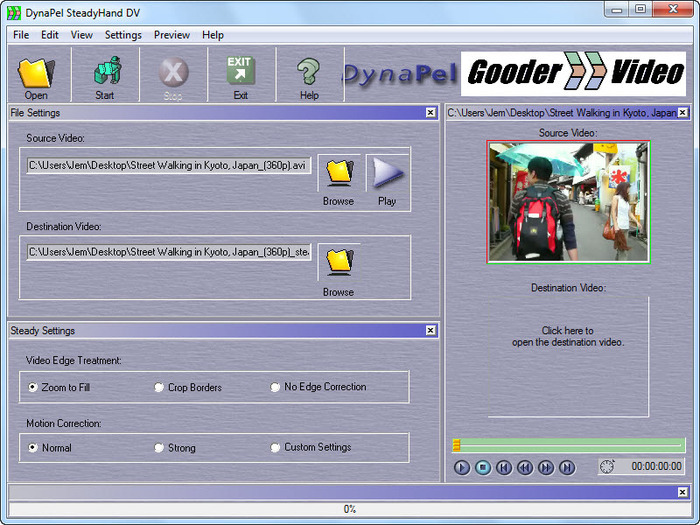
Task: Open the Edit menu
Action: (50, 35)
